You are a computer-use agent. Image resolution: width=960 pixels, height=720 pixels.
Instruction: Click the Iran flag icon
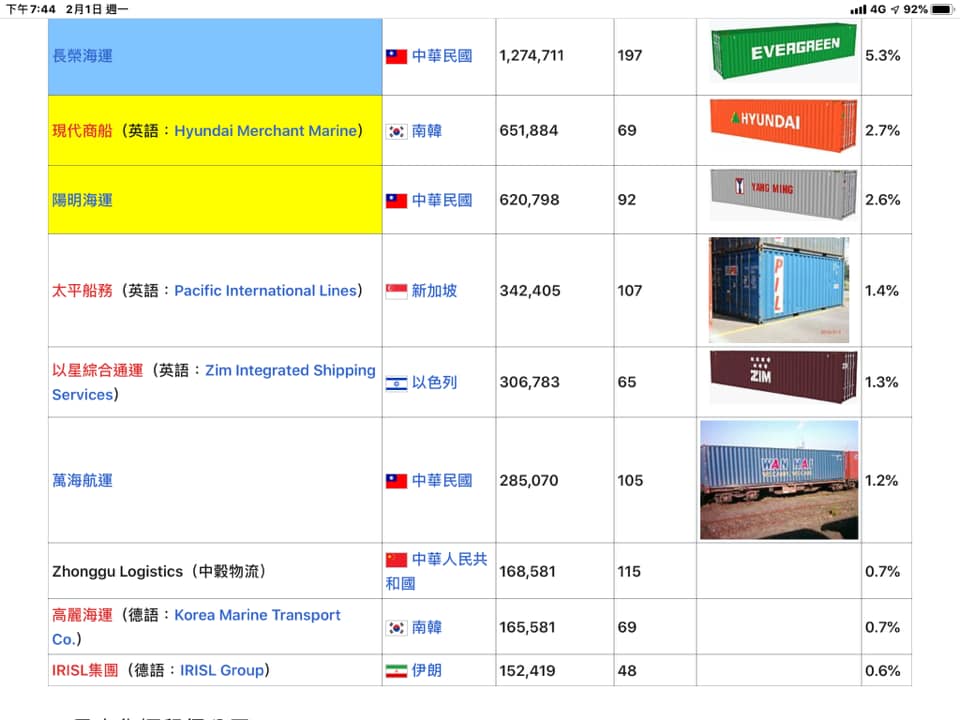point(396,671)
